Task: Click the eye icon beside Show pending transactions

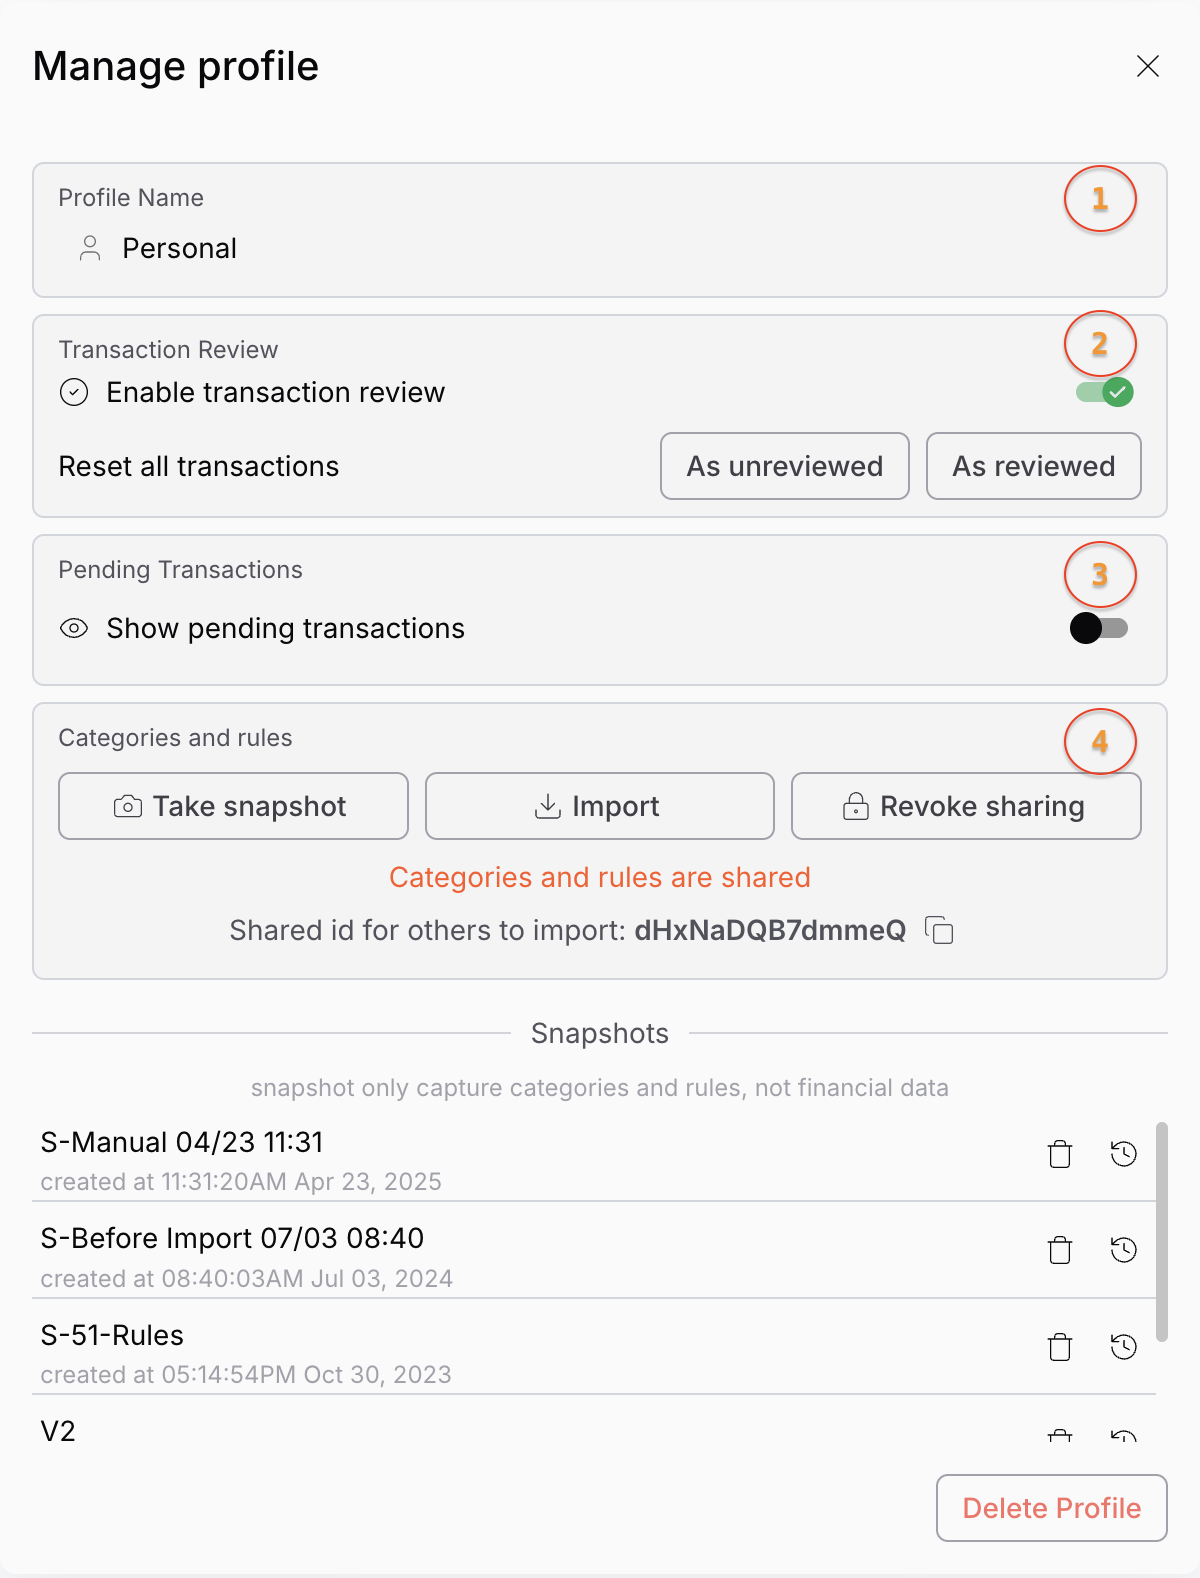Action: coord(73,628)
